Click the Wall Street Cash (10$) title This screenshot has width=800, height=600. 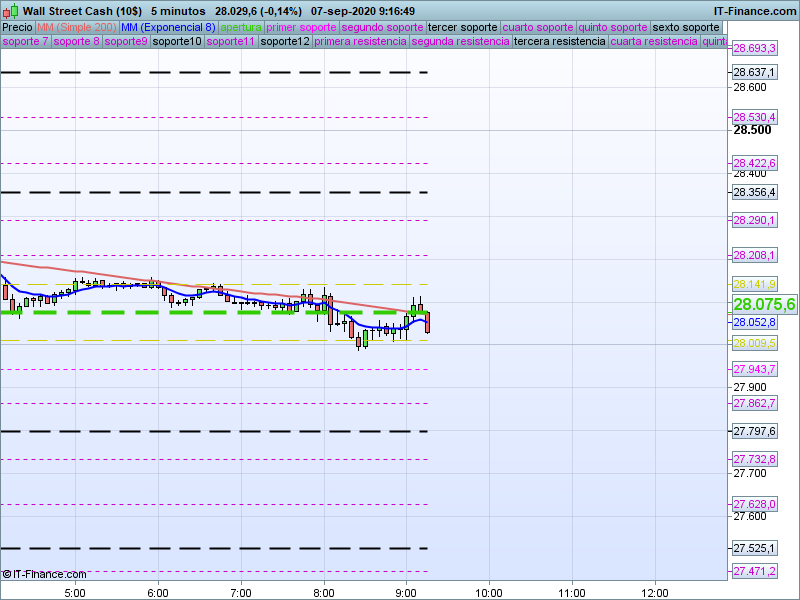pos(82,11)
